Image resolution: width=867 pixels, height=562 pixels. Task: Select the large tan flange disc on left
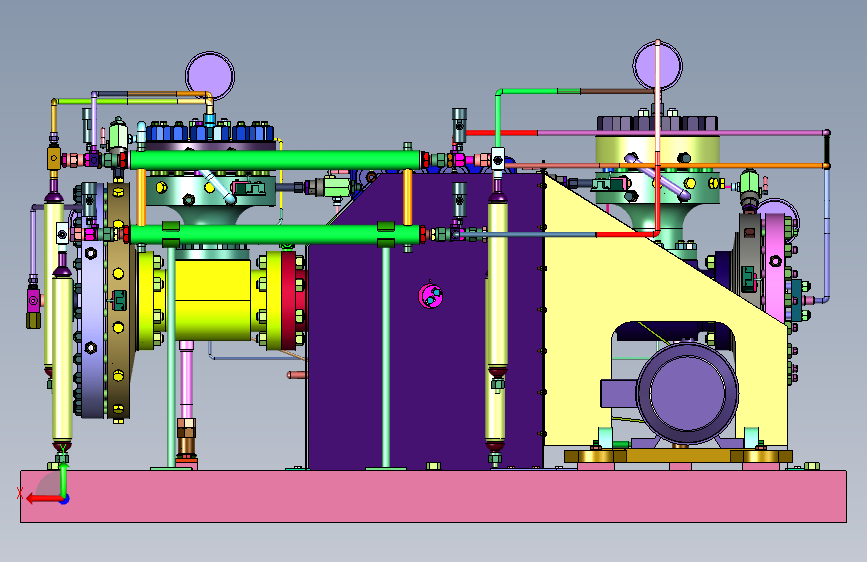(x=119, y=301)
